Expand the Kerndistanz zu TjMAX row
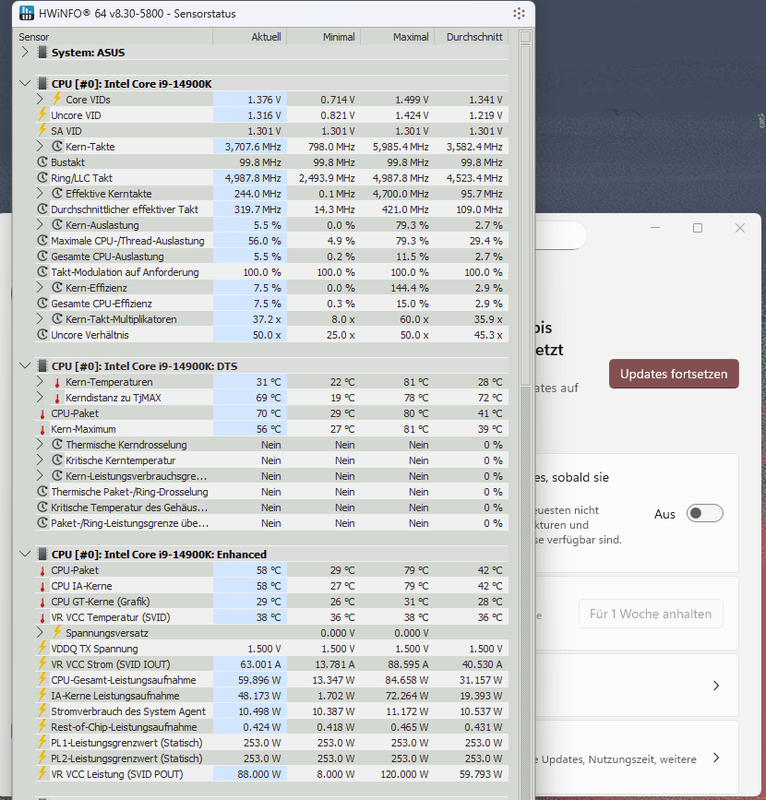Screen dimensions: 766x800 pos(41,397)
